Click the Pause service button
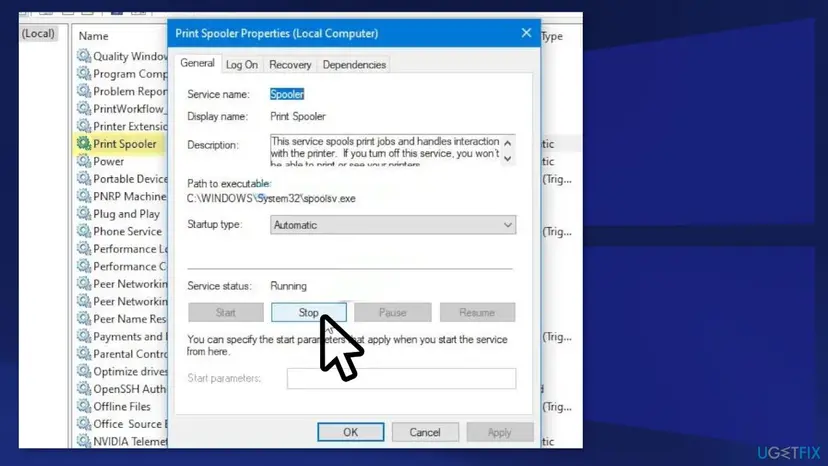The width and height of the screenshot is (828, 466). tap(392, 312)
